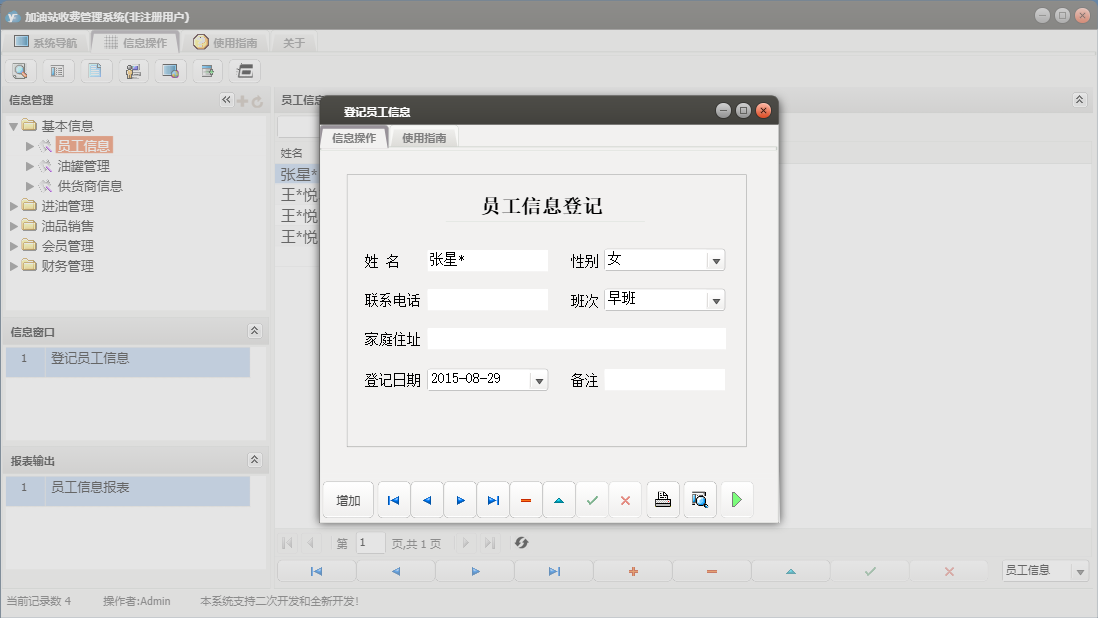
Task: Open the 性别 gender dropdown
Action: tap(716, 259)
